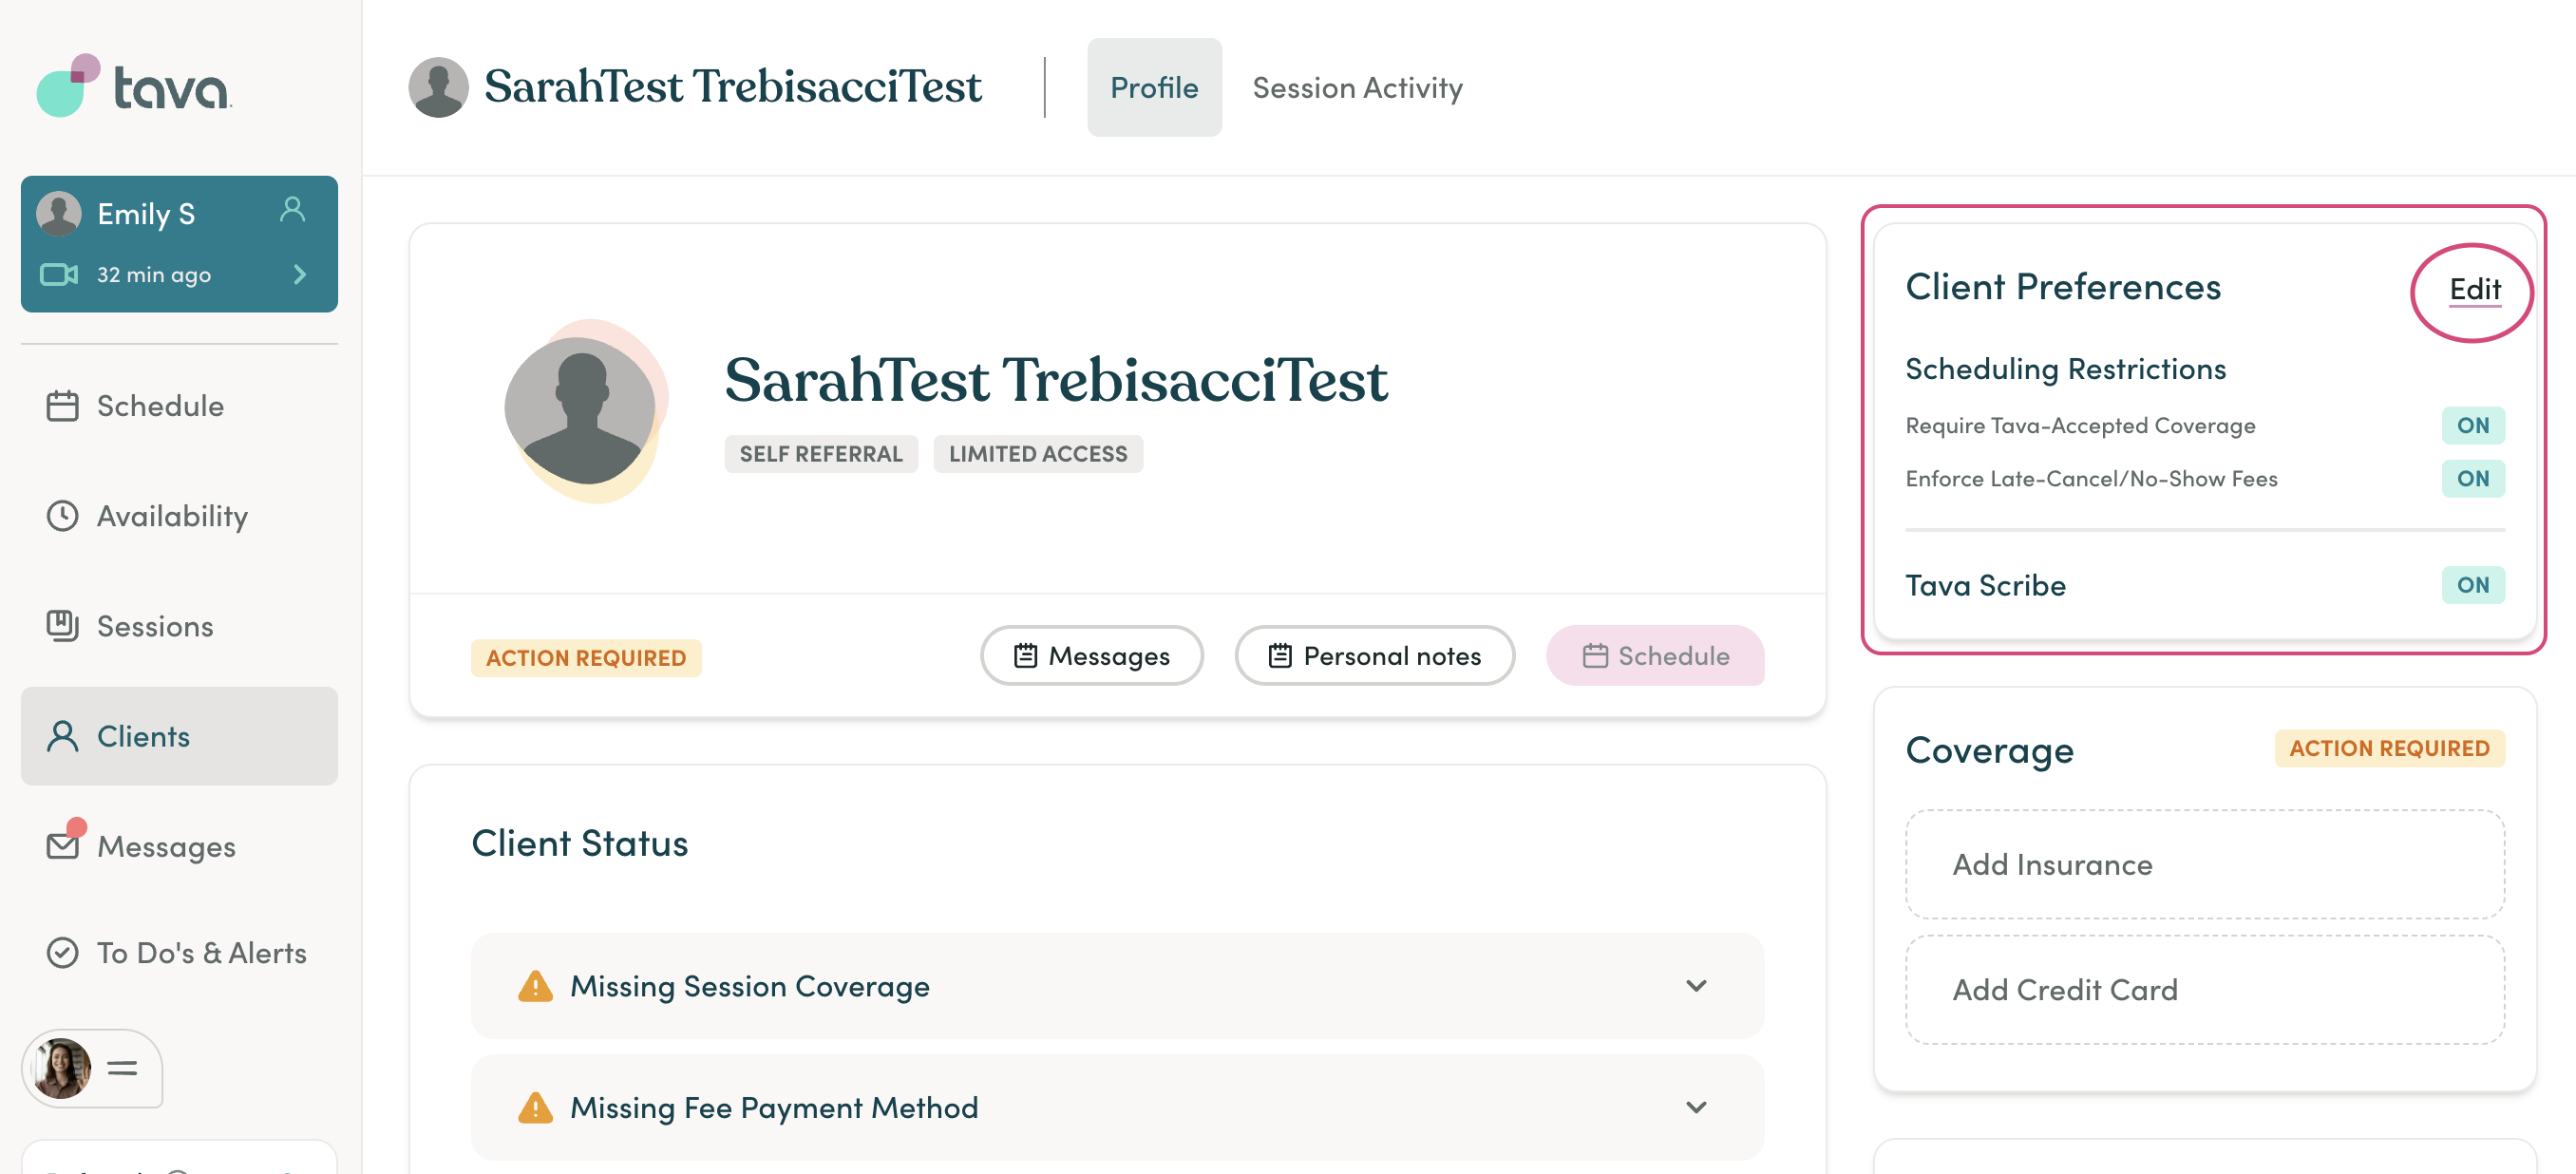Select the Profile tab

click(1154, 88)
